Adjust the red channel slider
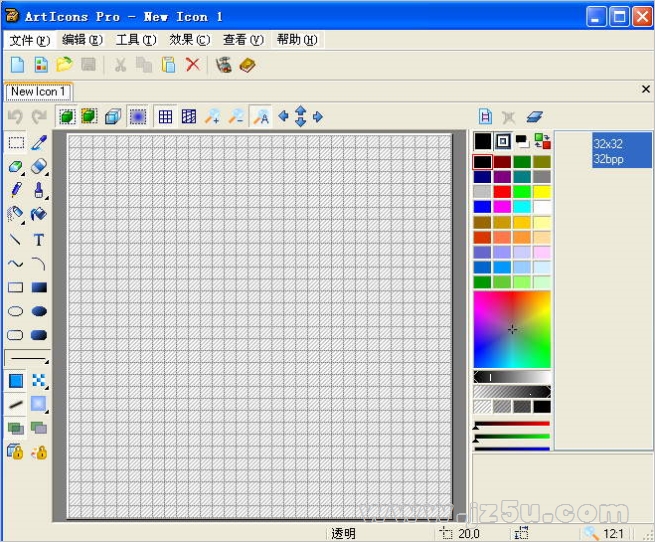The image size is (655, 542). point(512,425)
